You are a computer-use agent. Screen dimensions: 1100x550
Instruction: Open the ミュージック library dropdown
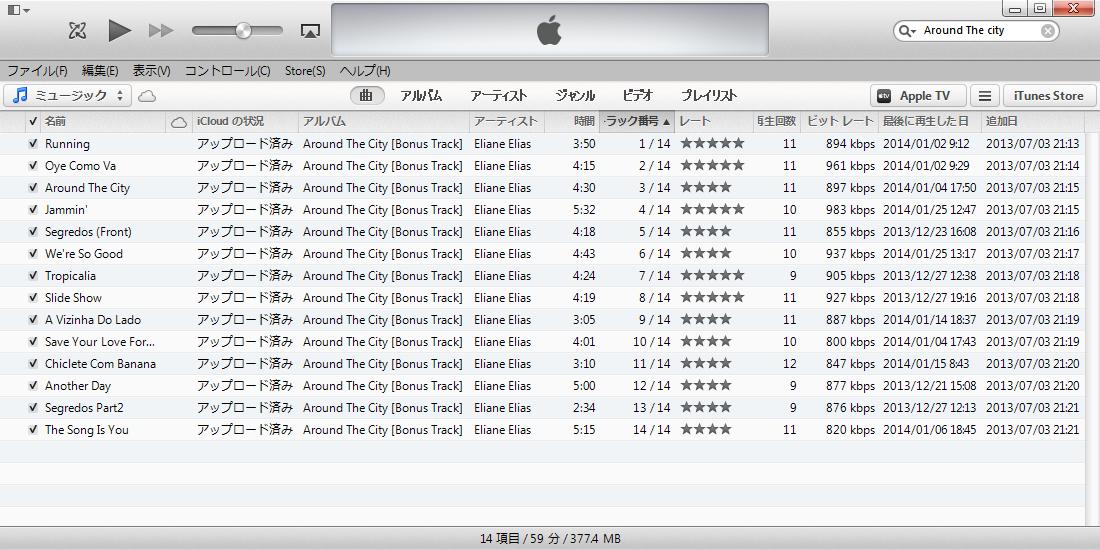[x=67, y=96]
